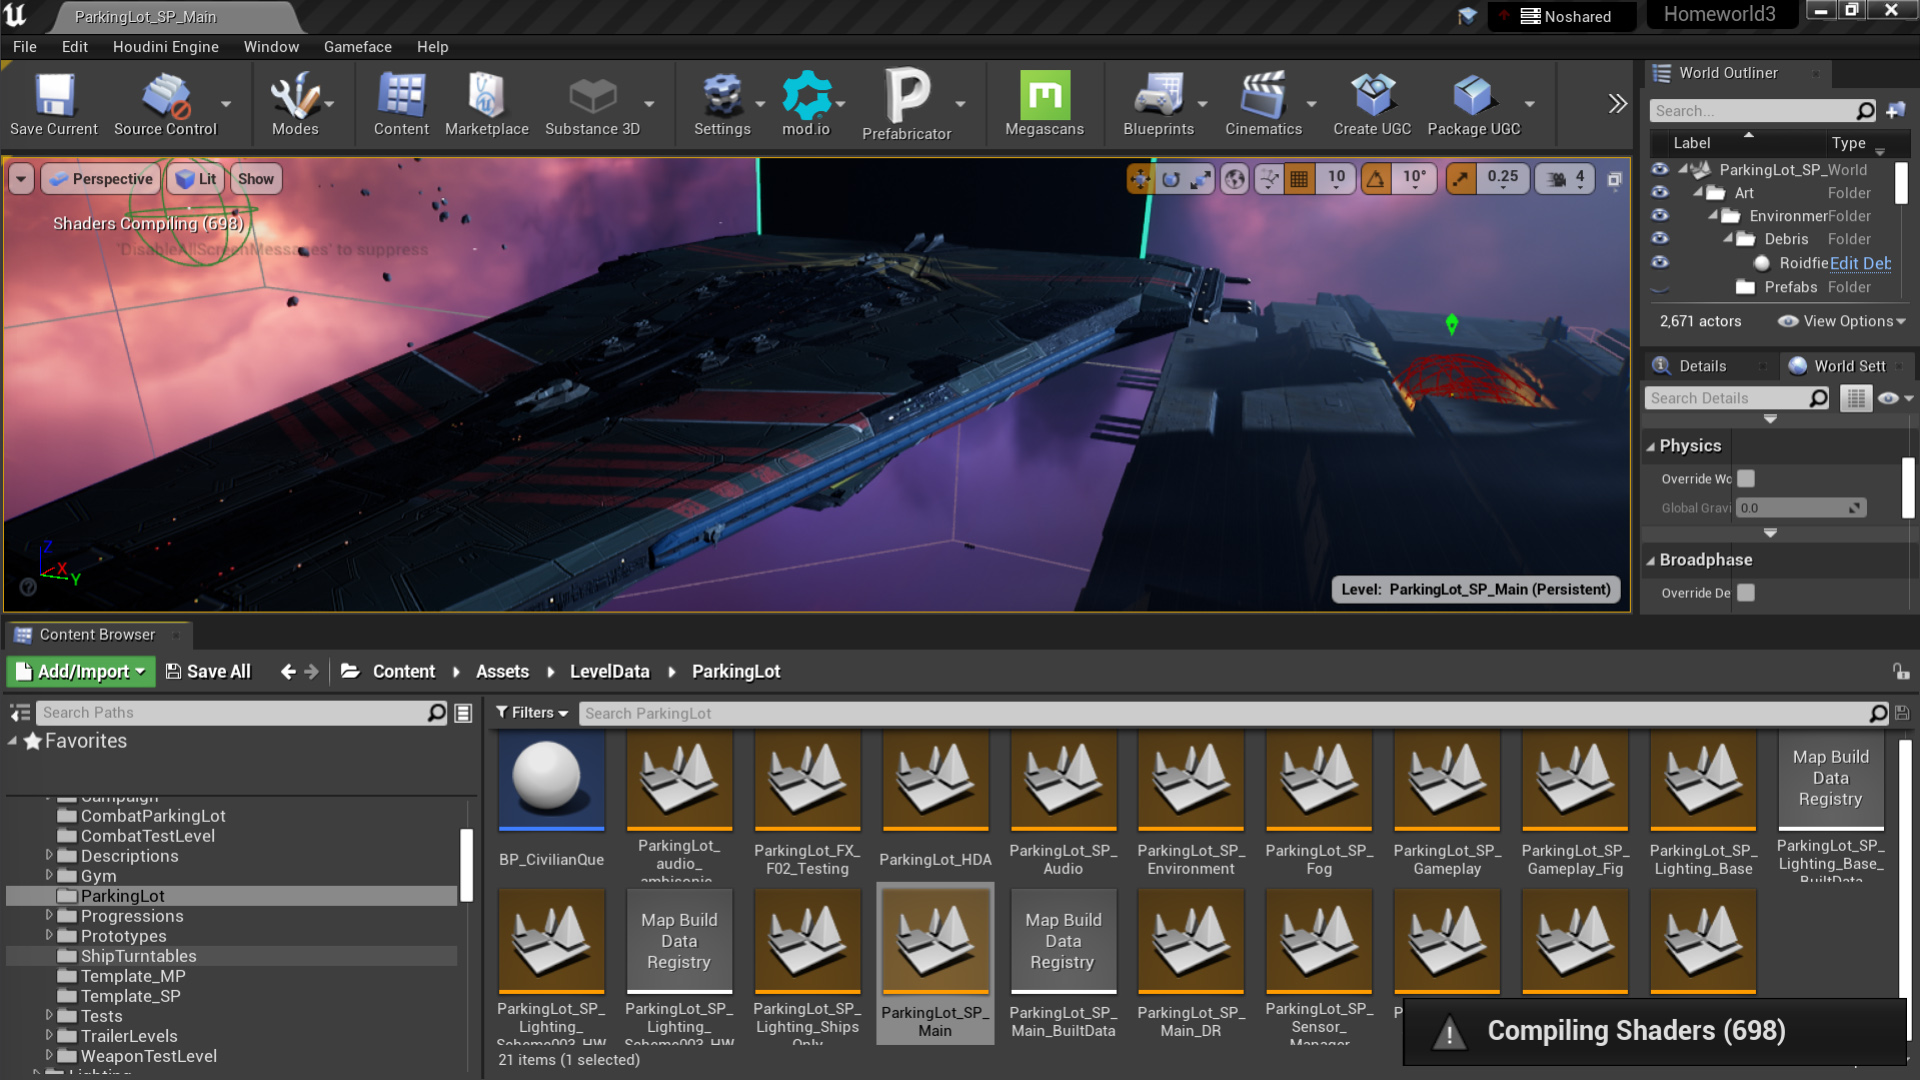This screenshot has height=1080, width=1920.
Task: Hide the Debris folder in World Outliner
Action: tap(1659, 239)
